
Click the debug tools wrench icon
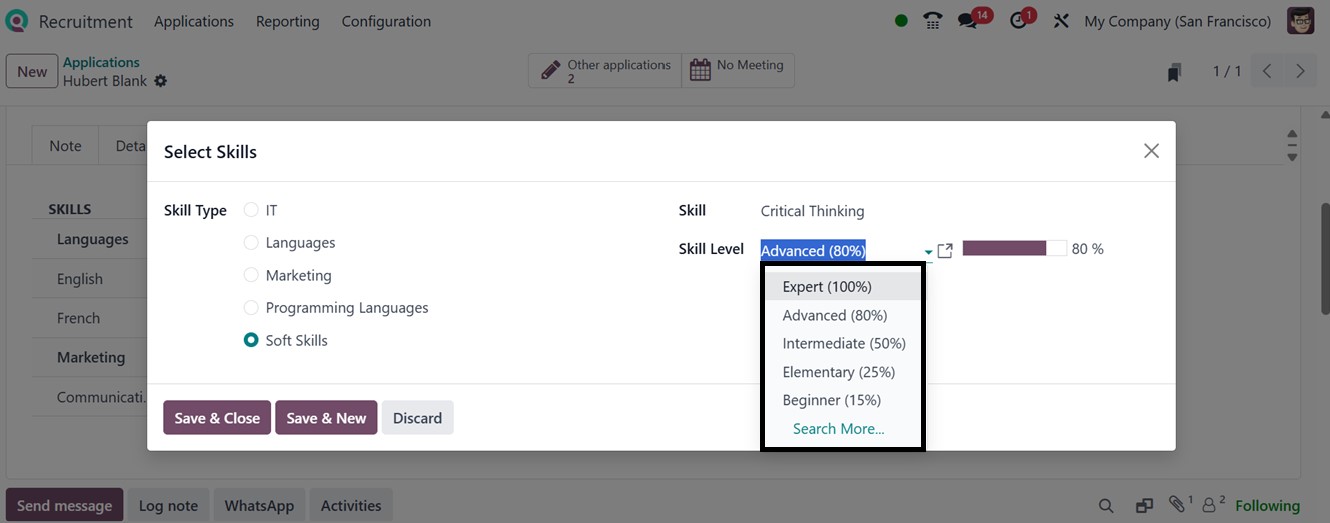[x=1061, y=21]
